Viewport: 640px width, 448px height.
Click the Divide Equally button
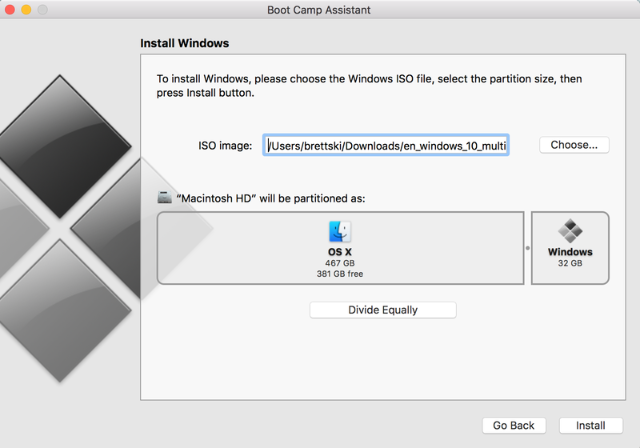383,310
